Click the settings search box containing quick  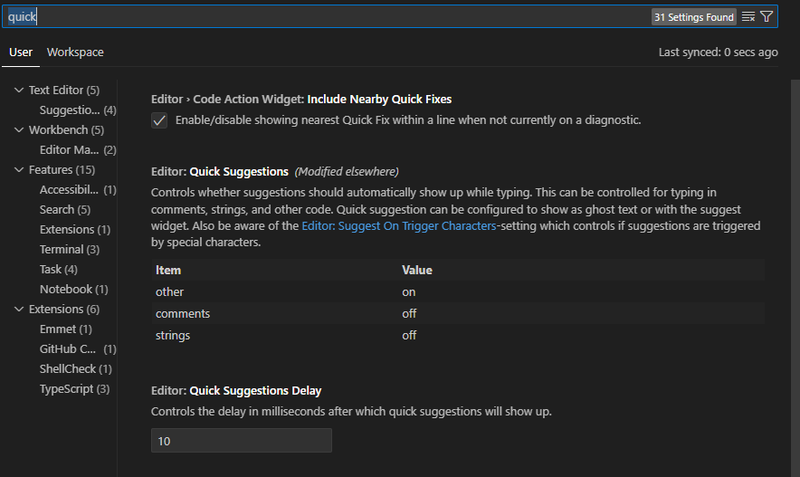coord(327,17)
